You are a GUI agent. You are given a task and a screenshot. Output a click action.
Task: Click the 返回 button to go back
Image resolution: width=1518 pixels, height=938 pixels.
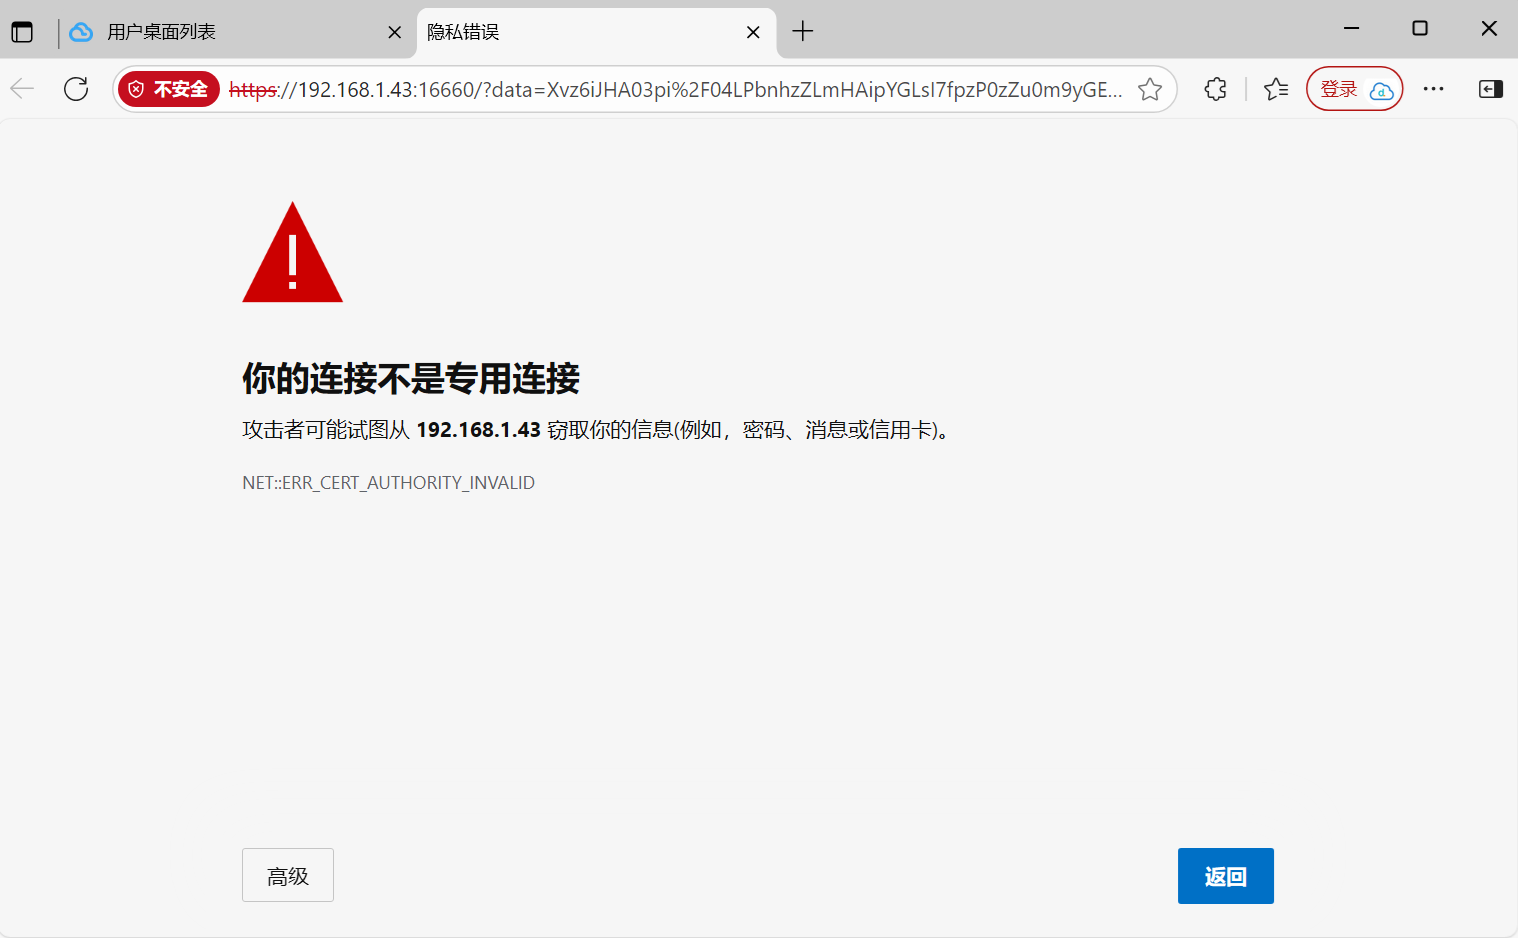coord(1225,875)
